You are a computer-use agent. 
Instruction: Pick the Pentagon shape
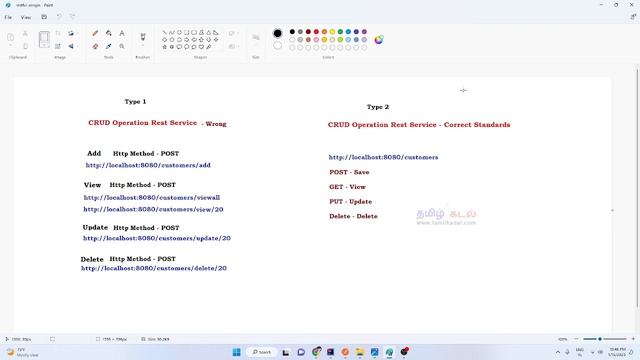172,40
